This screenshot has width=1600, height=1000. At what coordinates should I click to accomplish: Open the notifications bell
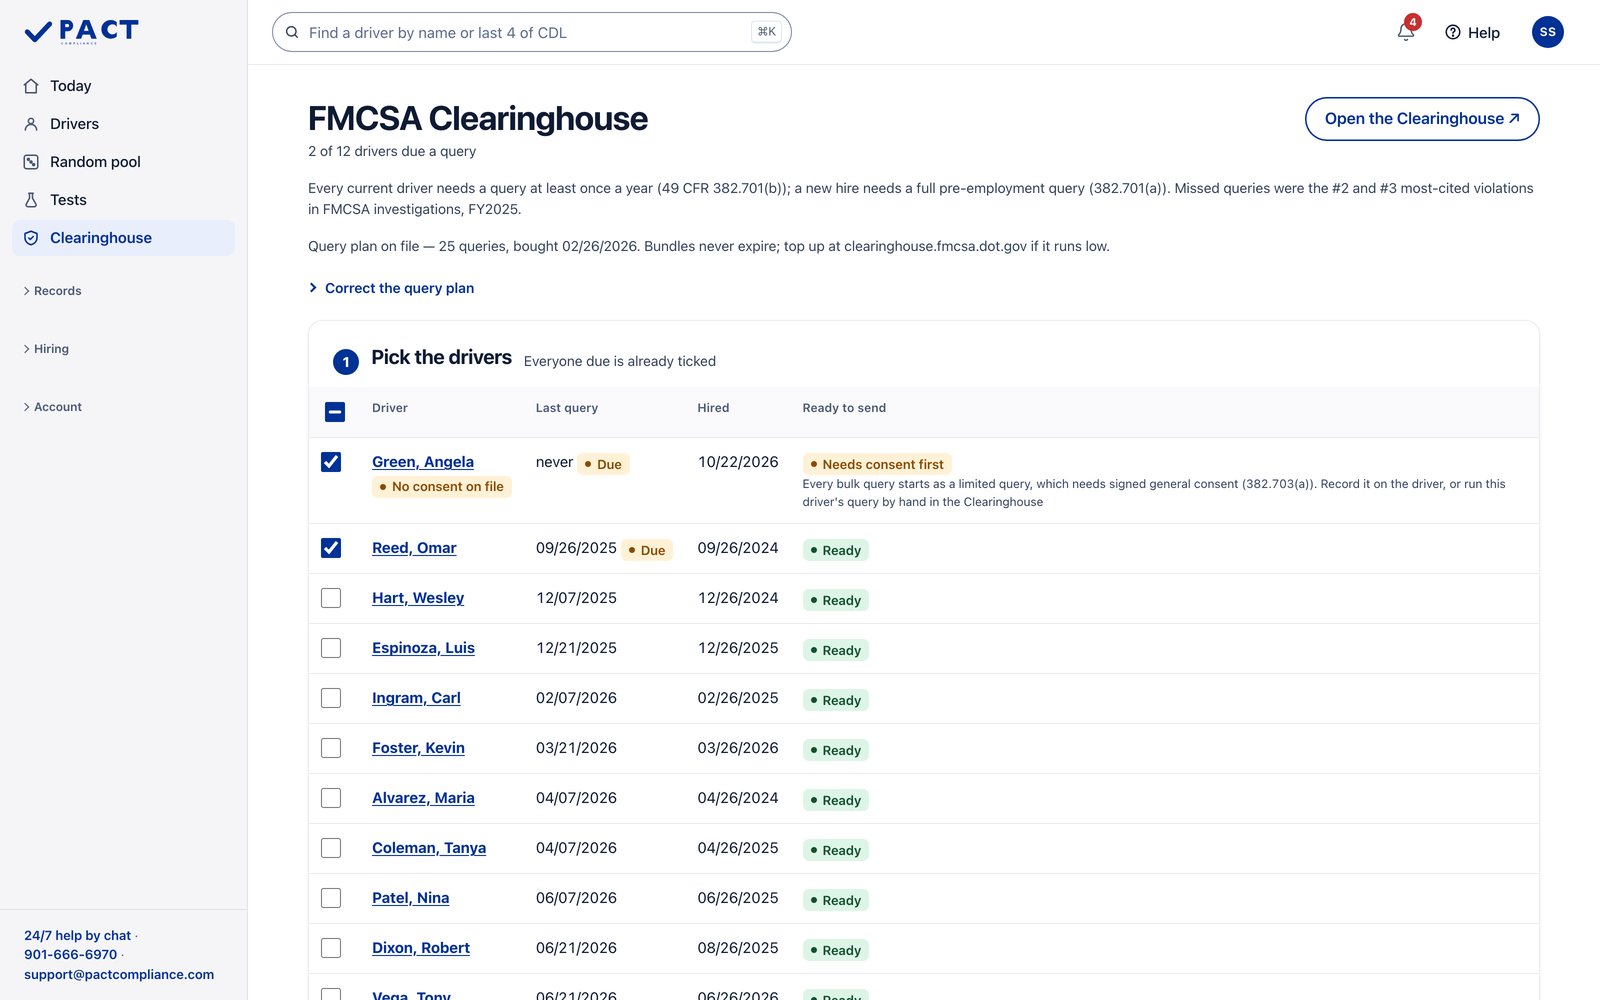coord(1406,32)
